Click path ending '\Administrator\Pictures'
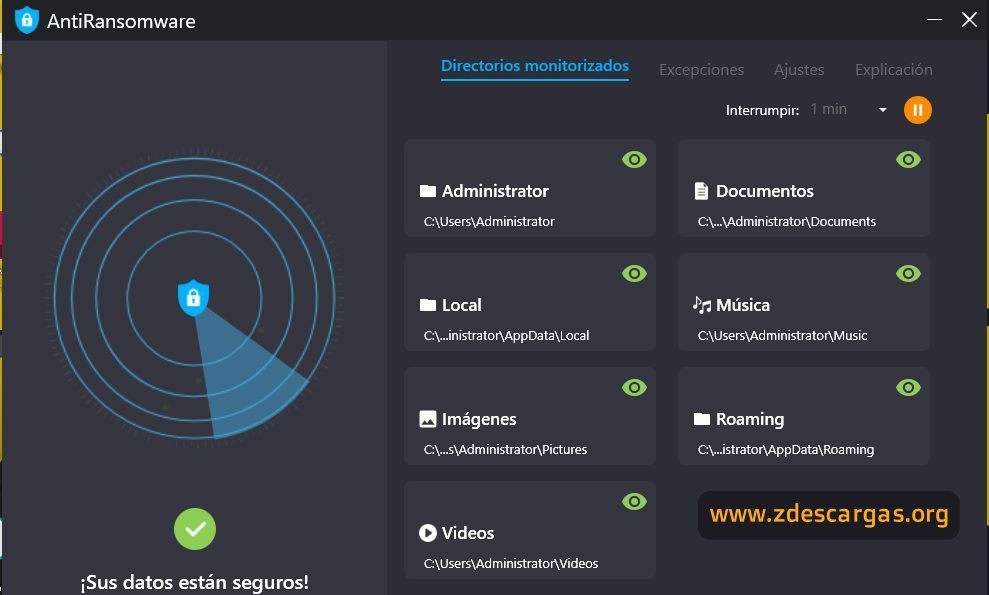The image size is (989, 595). (x=505, y=450)
